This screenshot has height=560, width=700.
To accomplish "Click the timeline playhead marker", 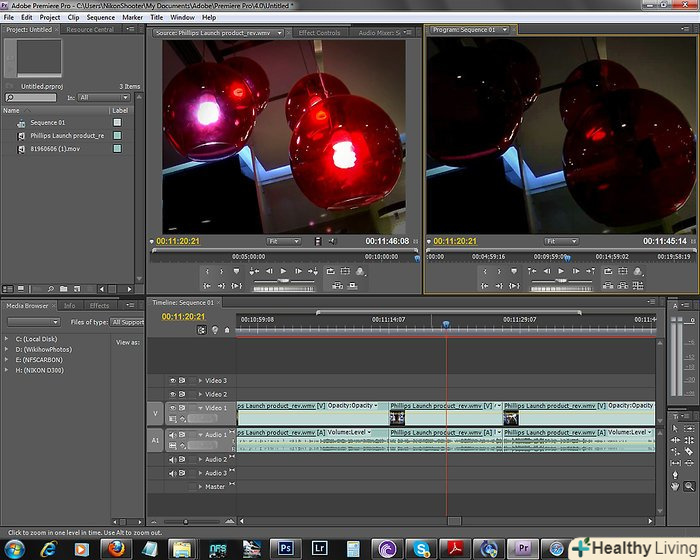I will click(x=446, y=323).
